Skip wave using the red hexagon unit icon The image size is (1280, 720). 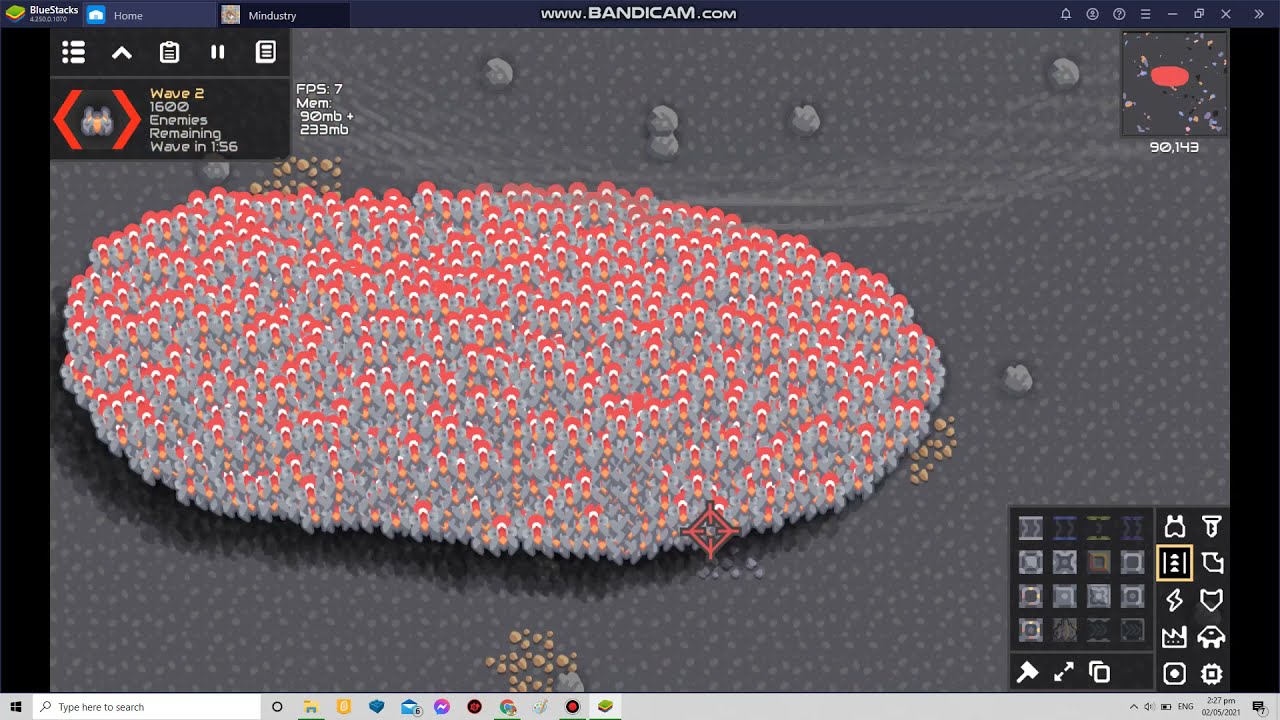point(97,120)
